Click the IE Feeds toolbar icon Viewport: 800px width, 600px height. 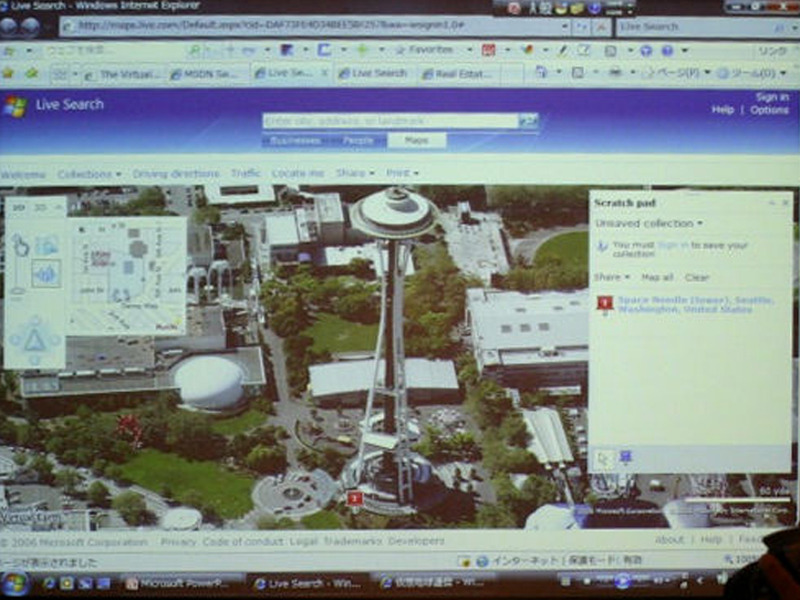[x=578, y=73]
